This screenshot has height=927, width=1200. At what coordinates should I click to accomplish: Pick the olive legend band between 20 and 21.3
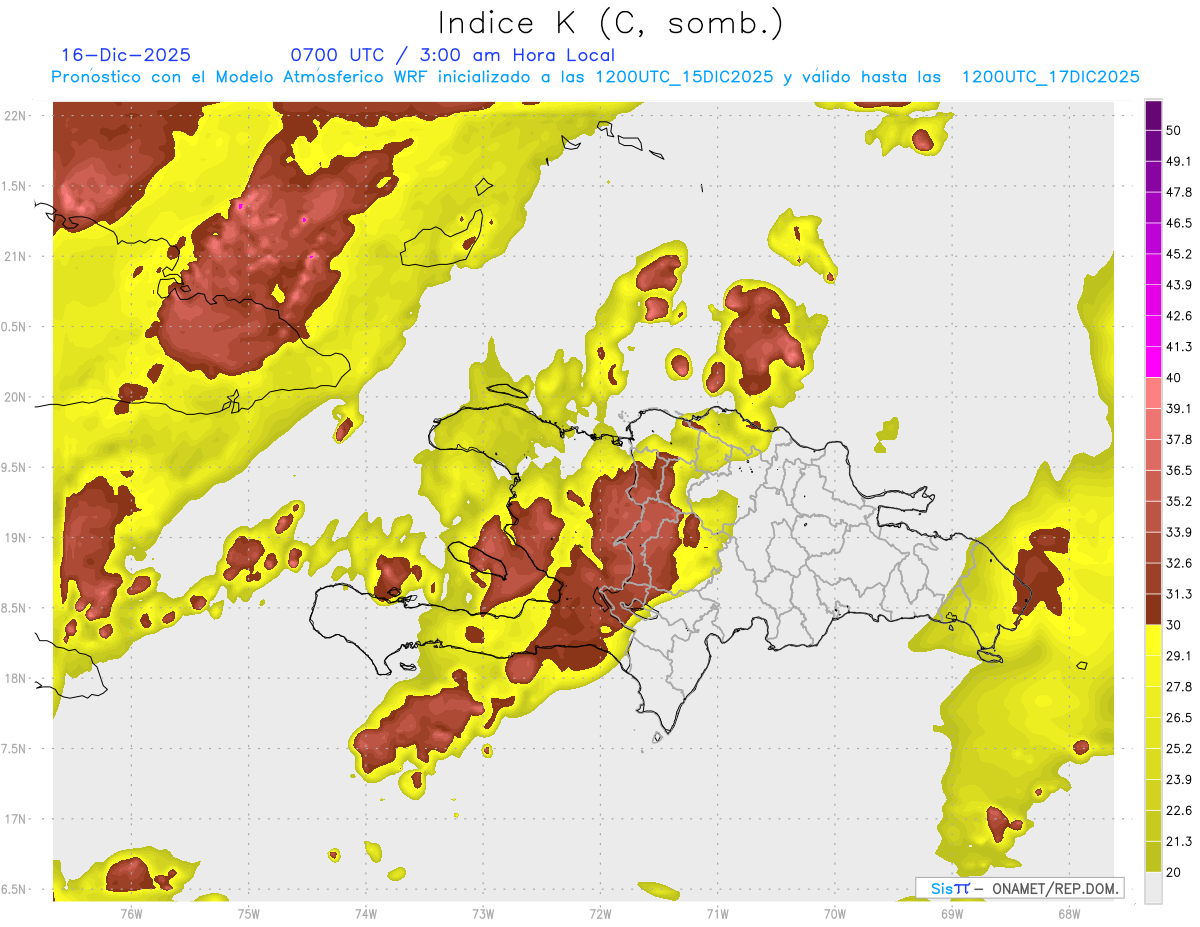(1153, 857)
